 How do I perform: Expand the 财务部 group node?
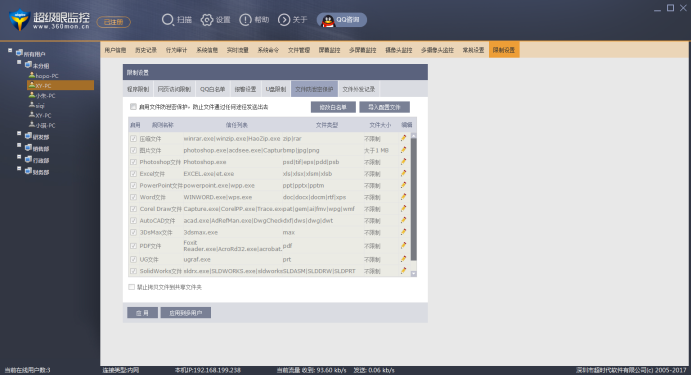tap(19, 169)
